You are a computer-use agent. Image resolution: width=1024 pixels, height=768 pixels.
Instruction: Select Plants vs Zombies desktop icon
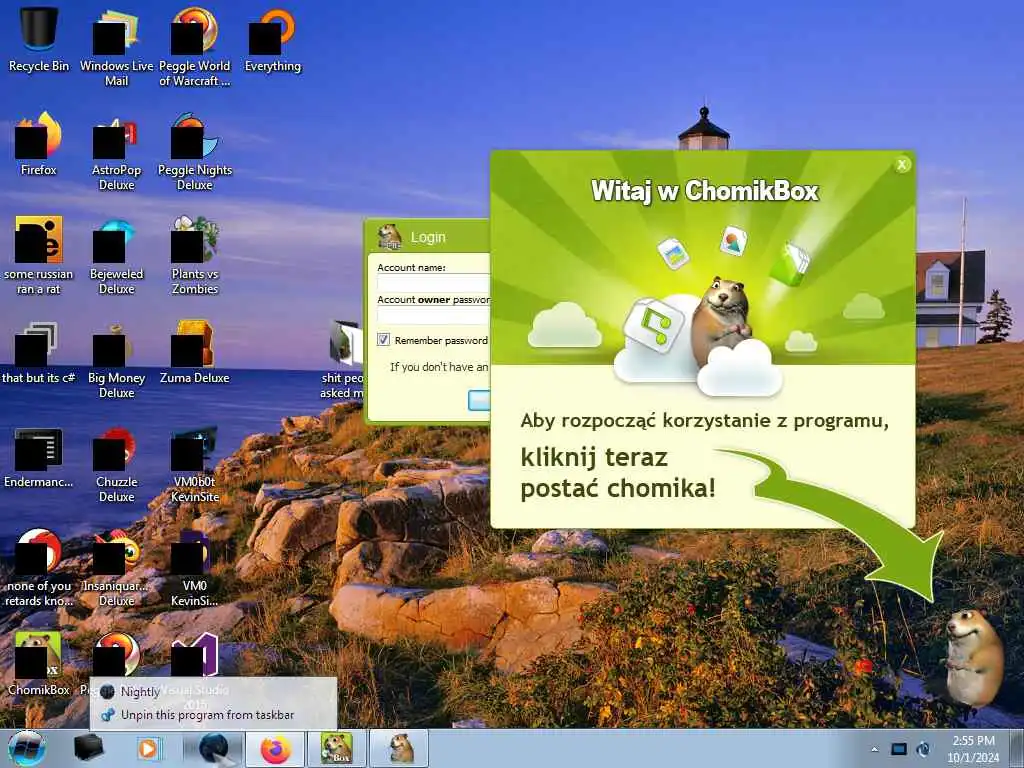(x=195, y=255)
